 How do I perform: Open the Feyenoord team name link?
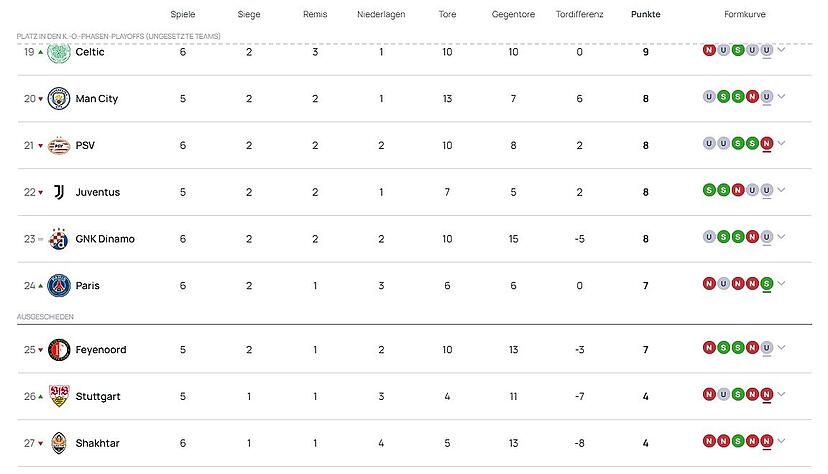point(101,350)
